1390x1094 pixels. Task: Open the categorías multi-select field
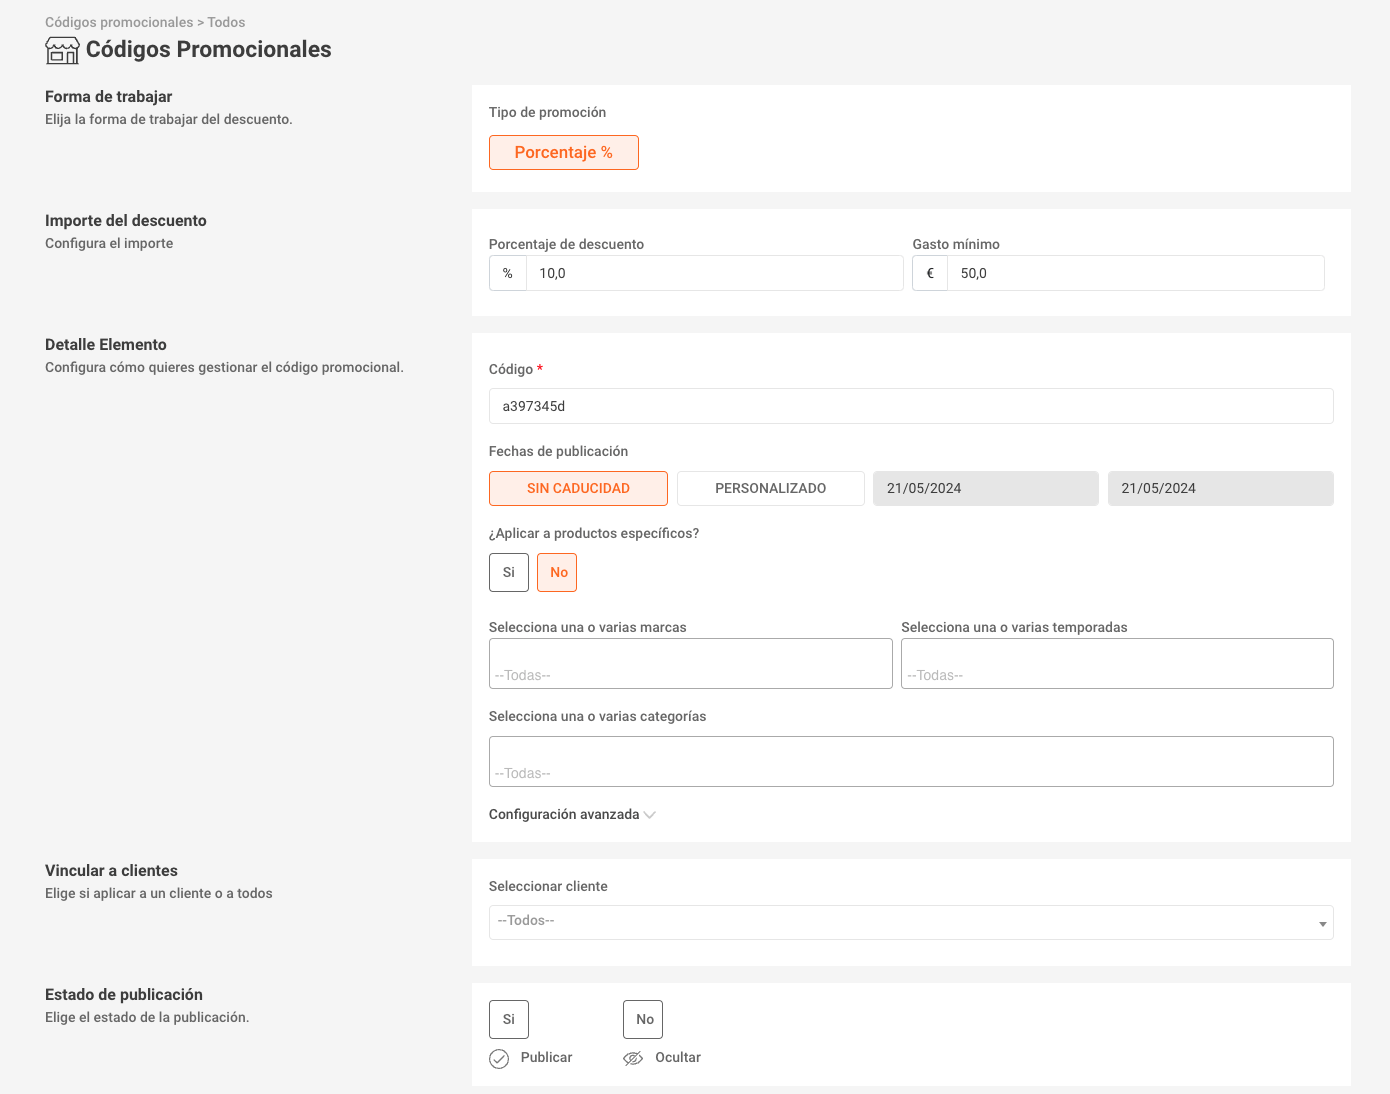coord(911,761)
